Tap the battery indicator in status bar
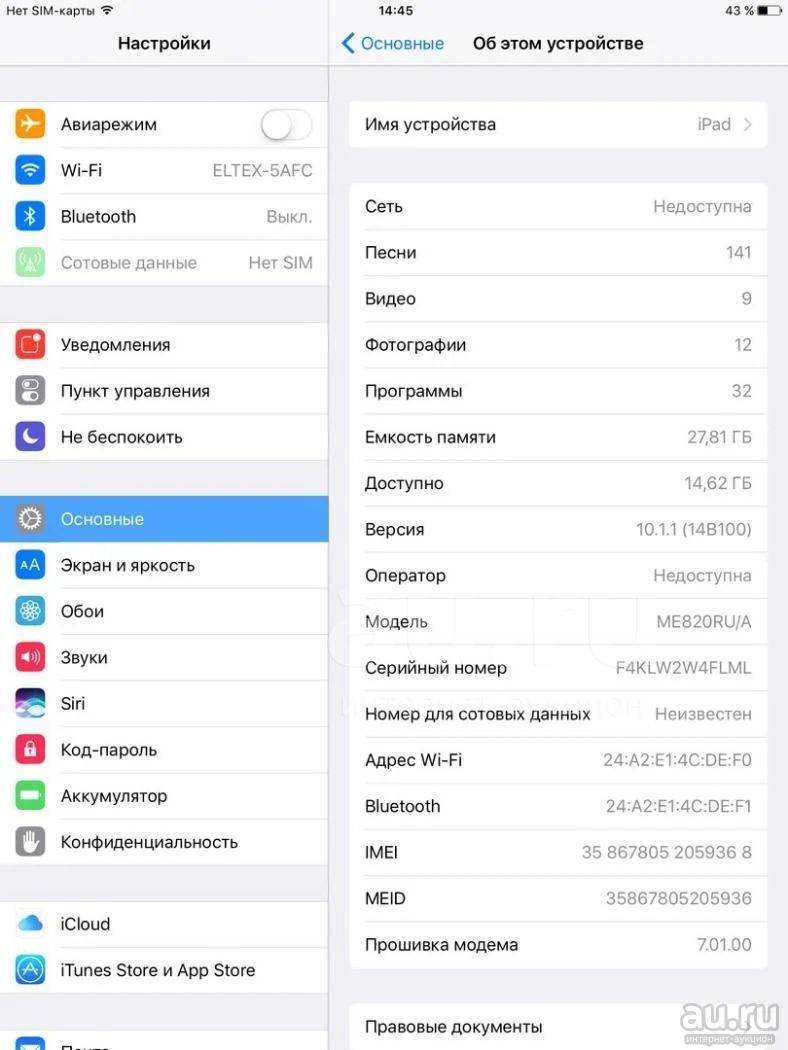788x1050 pixels. pyautogui.click(x=769, y=11)
